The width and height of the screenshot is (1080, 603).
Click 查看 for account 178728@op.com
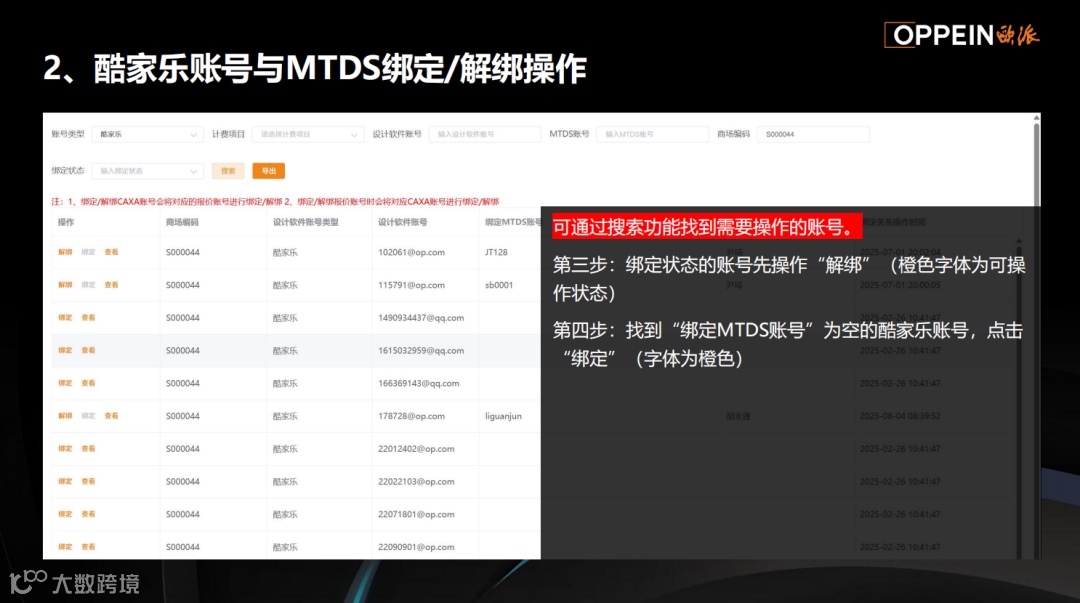pyautogui.click(x=112, y=416)
